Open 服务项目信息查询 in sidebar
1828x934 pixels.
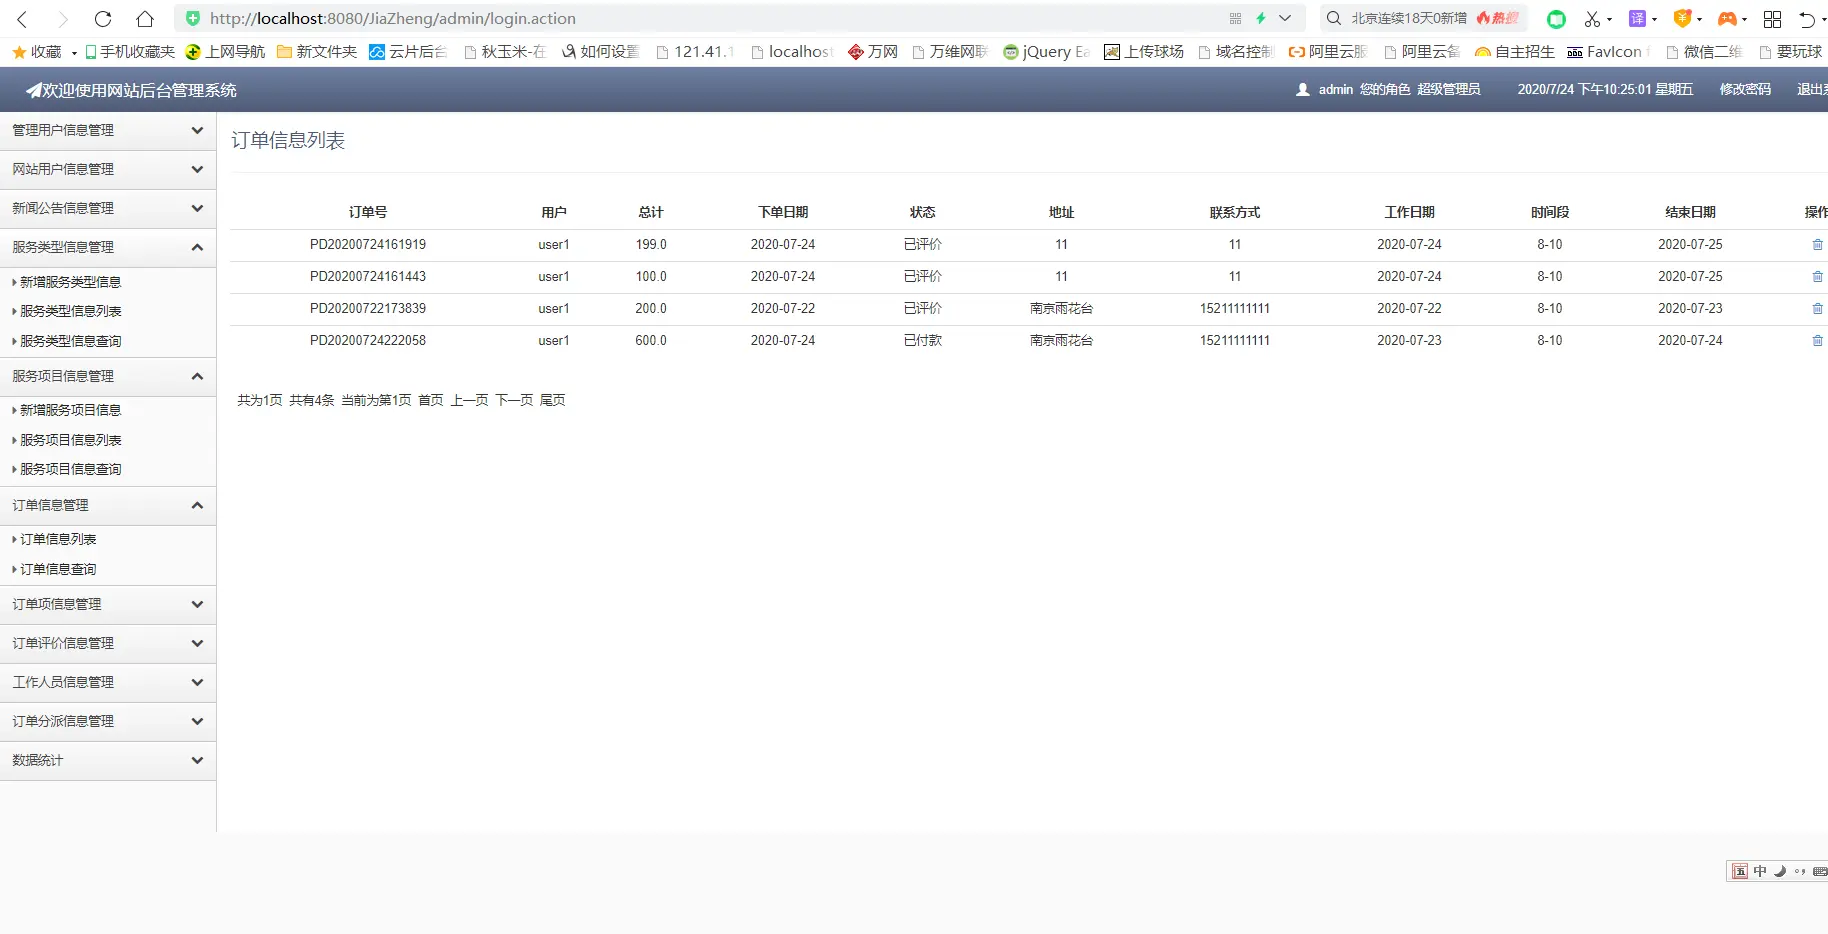(70, 469)
